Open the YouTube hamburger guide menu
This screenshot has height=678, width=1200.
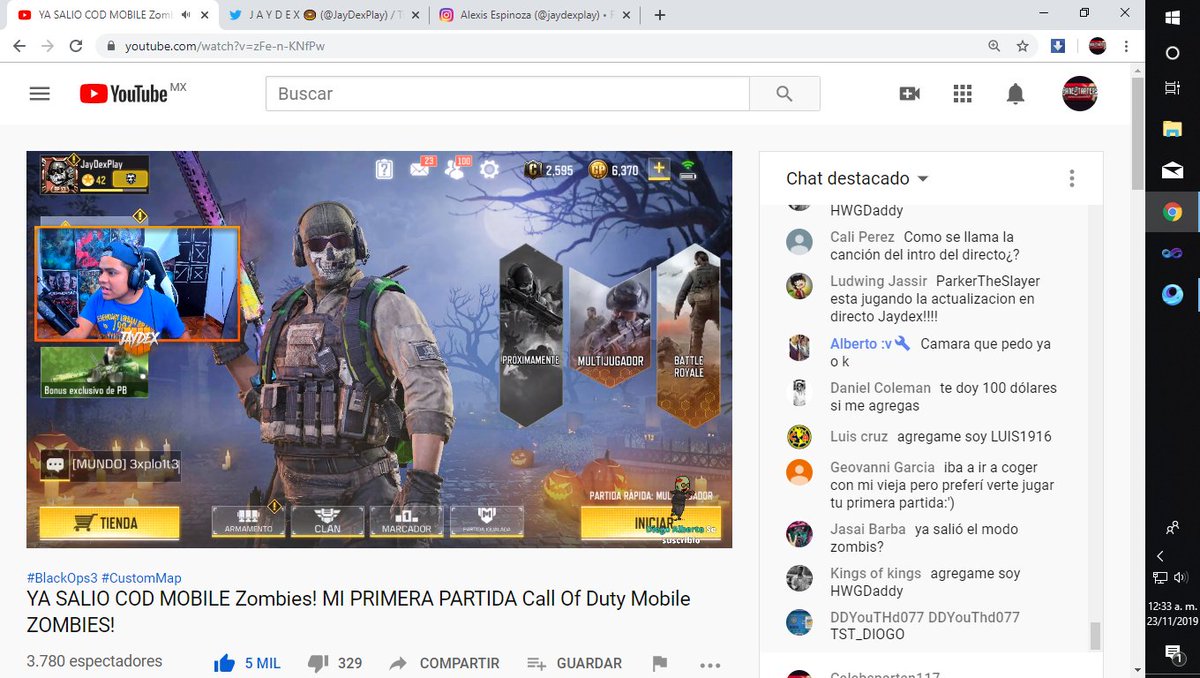click(x=39, y=93)
